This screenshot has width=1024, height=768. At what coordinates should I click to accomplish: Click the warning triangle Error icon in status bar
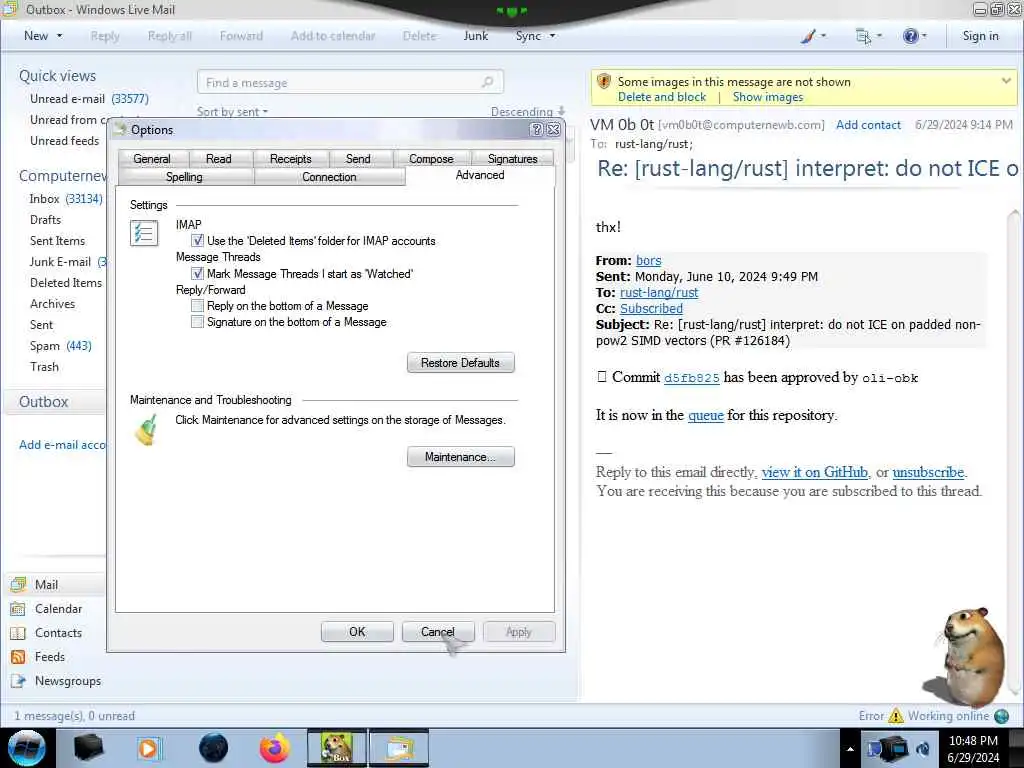tap(896, 716)
